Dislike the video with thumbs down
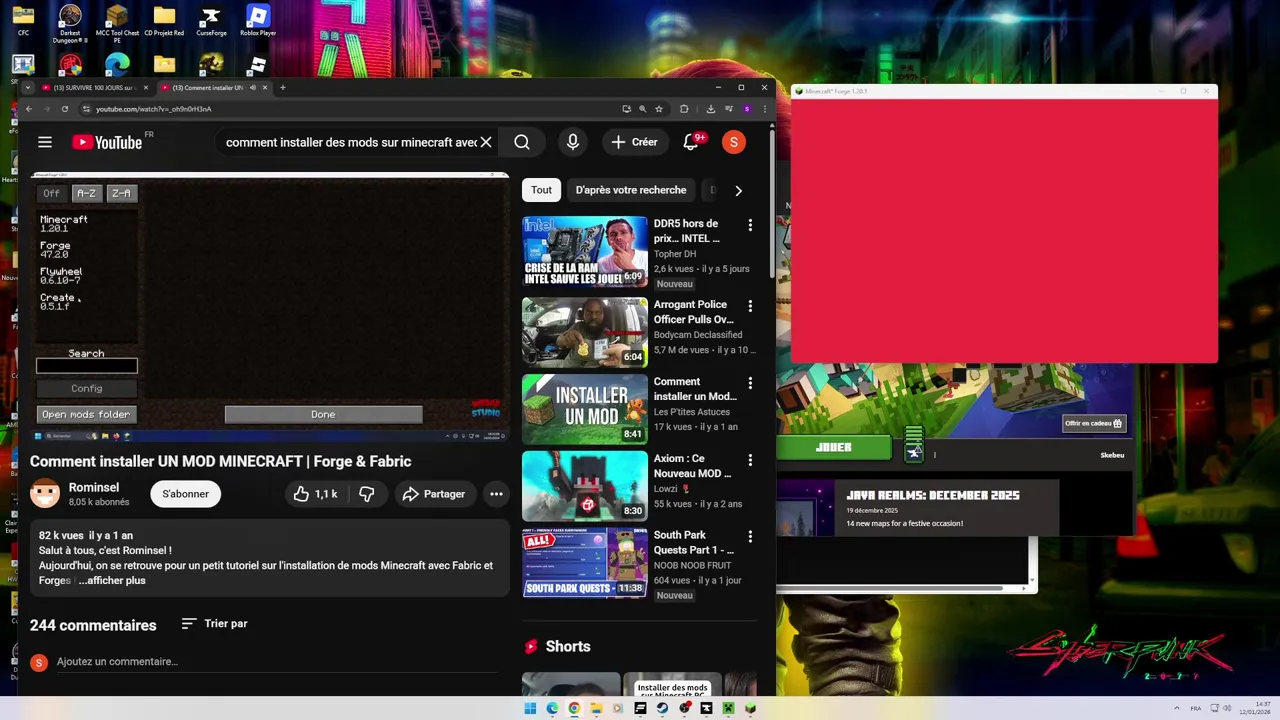 click(x=367, y=494)
